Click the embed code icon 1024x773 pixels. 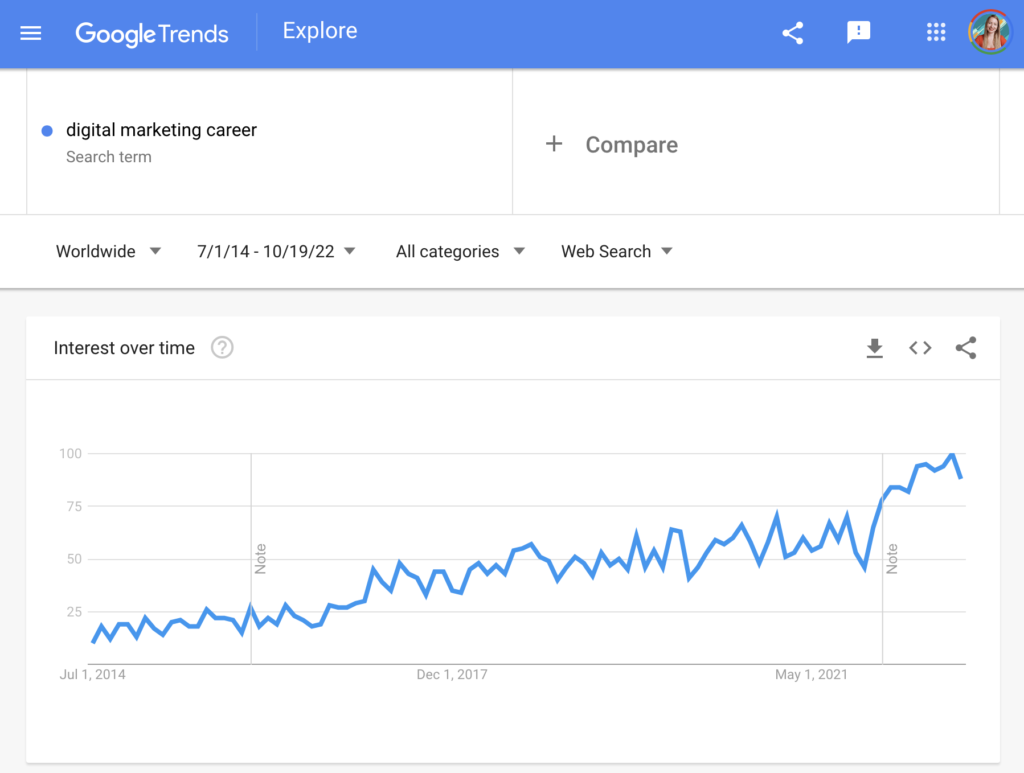click(x=920, y=348)
